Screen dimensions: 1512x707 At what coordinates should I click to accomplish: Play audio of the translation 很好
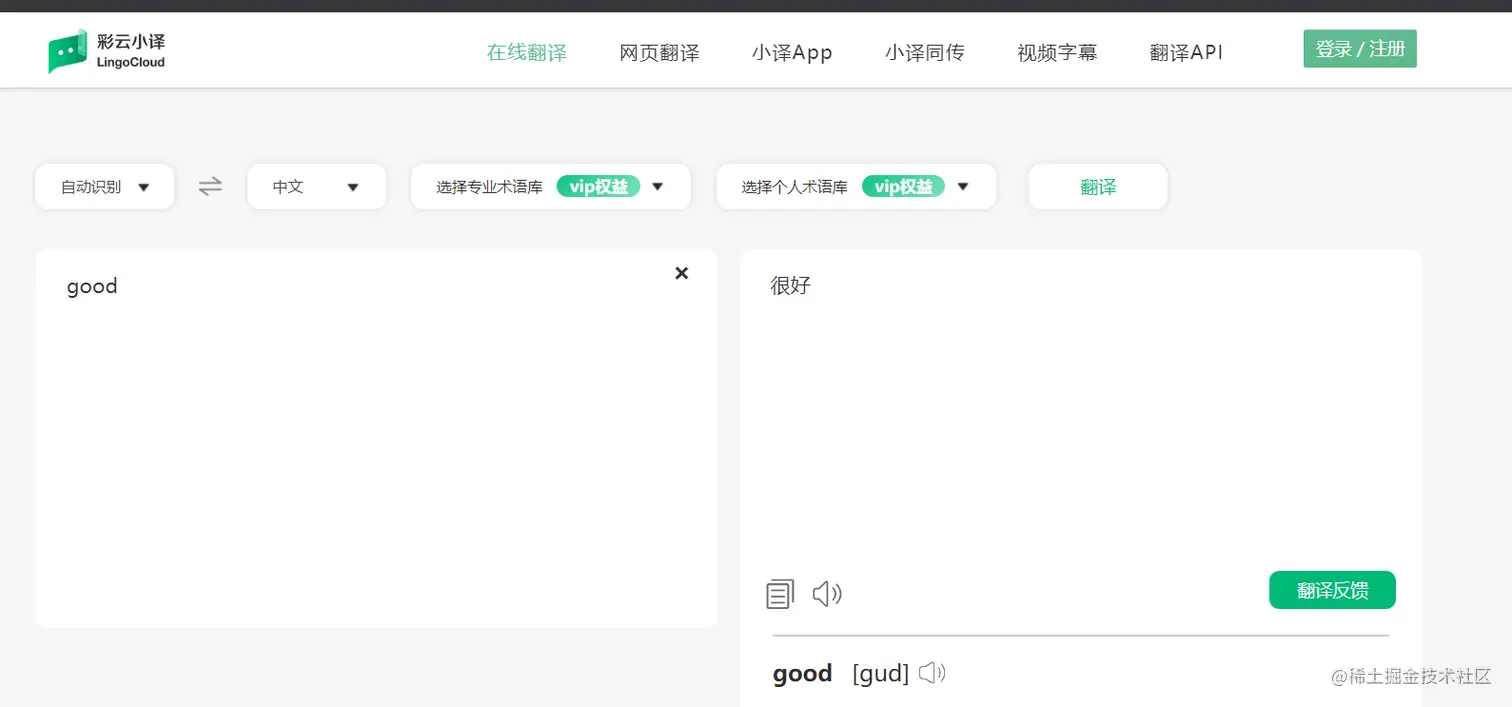coord(827,594)
